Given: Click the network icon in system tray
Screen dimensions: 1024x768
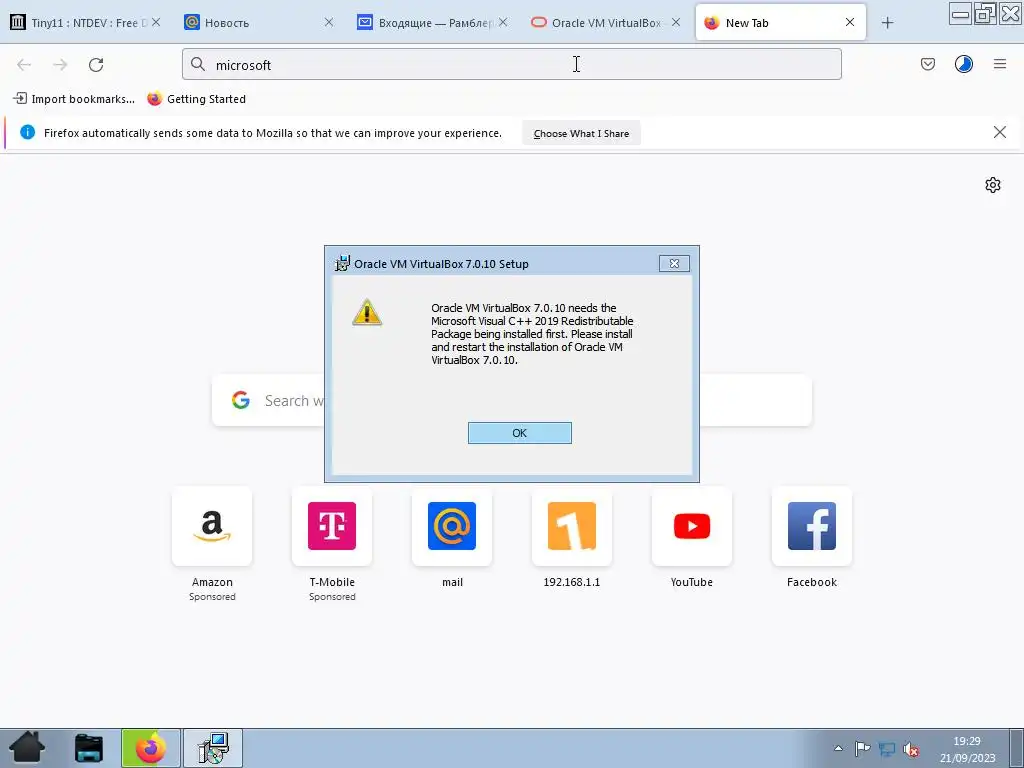Looking at the screenshot, I should coord(886,749).
